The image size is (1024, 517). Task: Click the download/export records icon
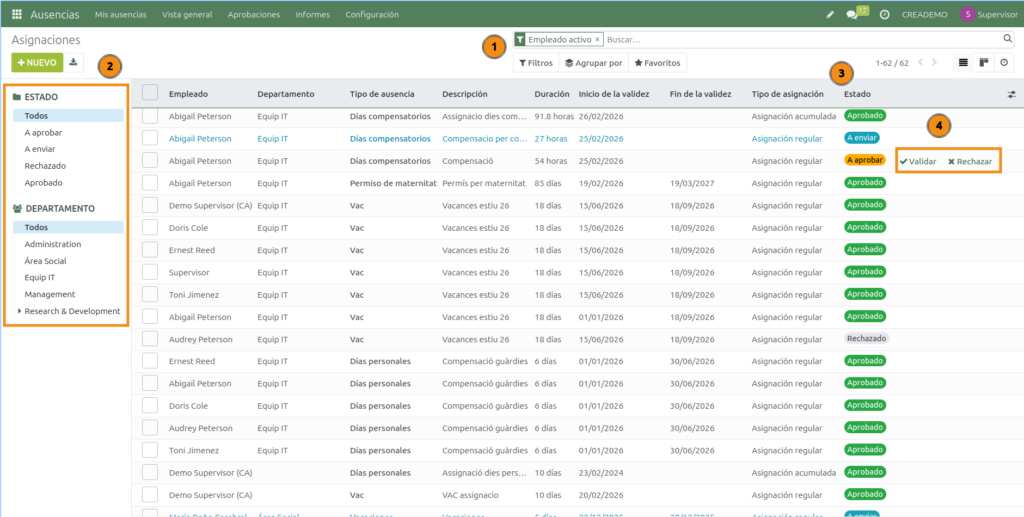tap(74, 63)
